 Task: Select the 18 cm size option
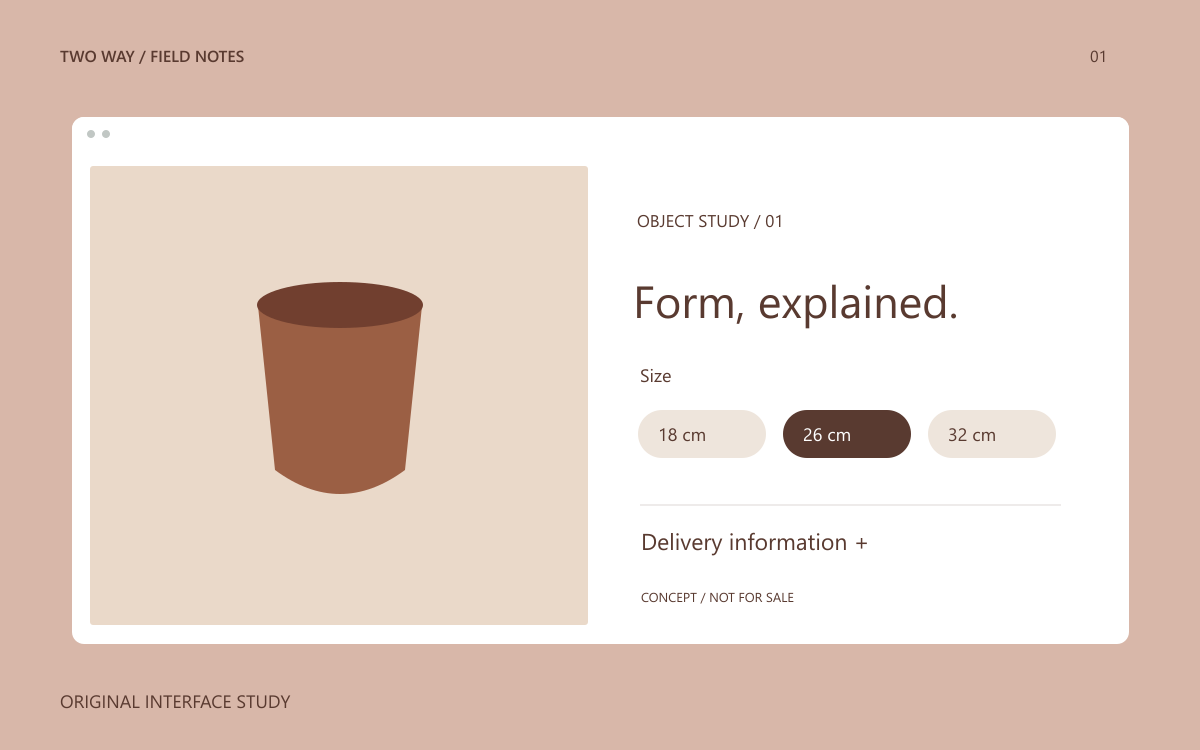click(x=702, y=434)
